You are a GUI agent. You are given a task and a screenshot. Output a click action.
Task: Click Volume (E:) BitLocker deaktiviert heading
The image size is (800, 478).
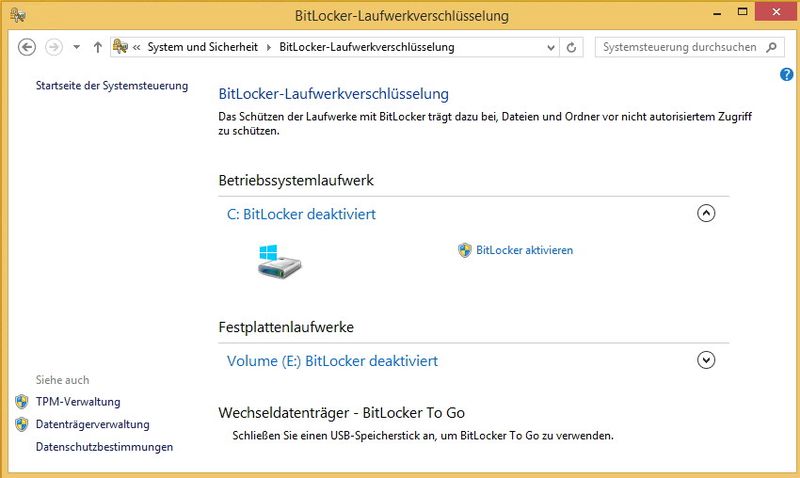click(x=332, y=361)
